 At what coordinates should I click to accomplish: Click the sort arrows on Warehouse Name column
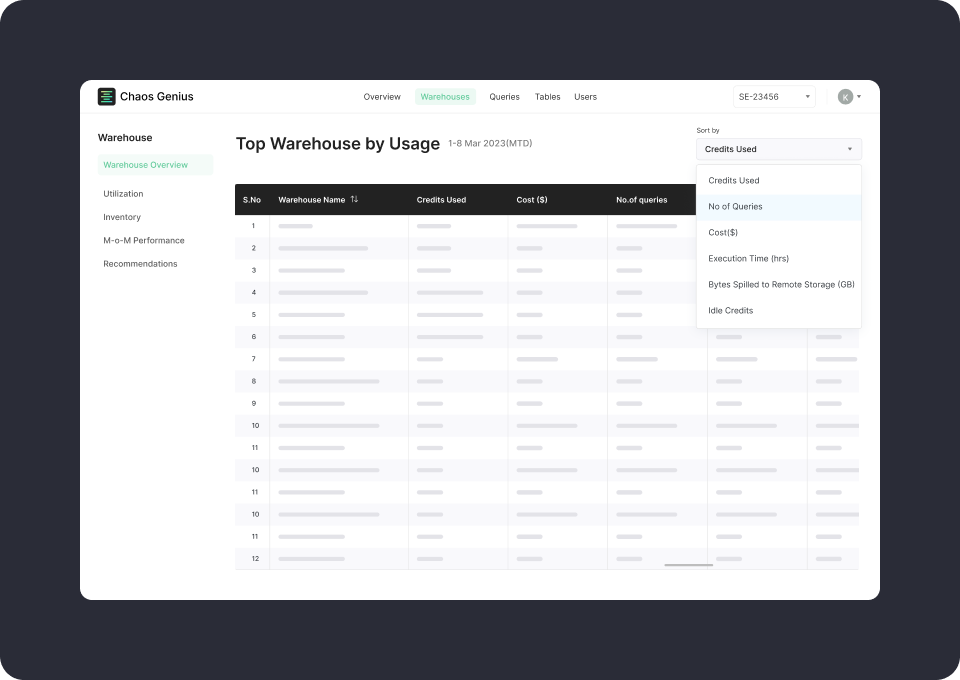[355, 200]
